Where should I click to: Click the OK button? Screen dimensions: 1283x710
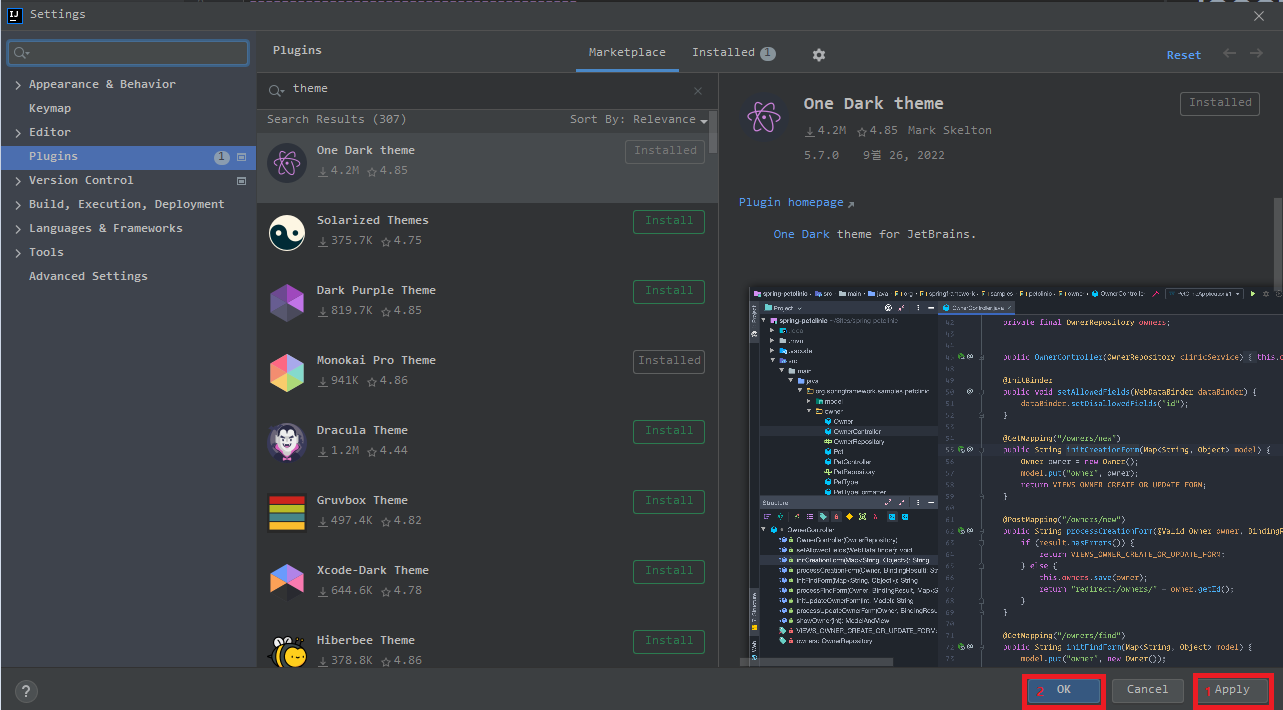pyautogui.click(x=1064, y=690)
